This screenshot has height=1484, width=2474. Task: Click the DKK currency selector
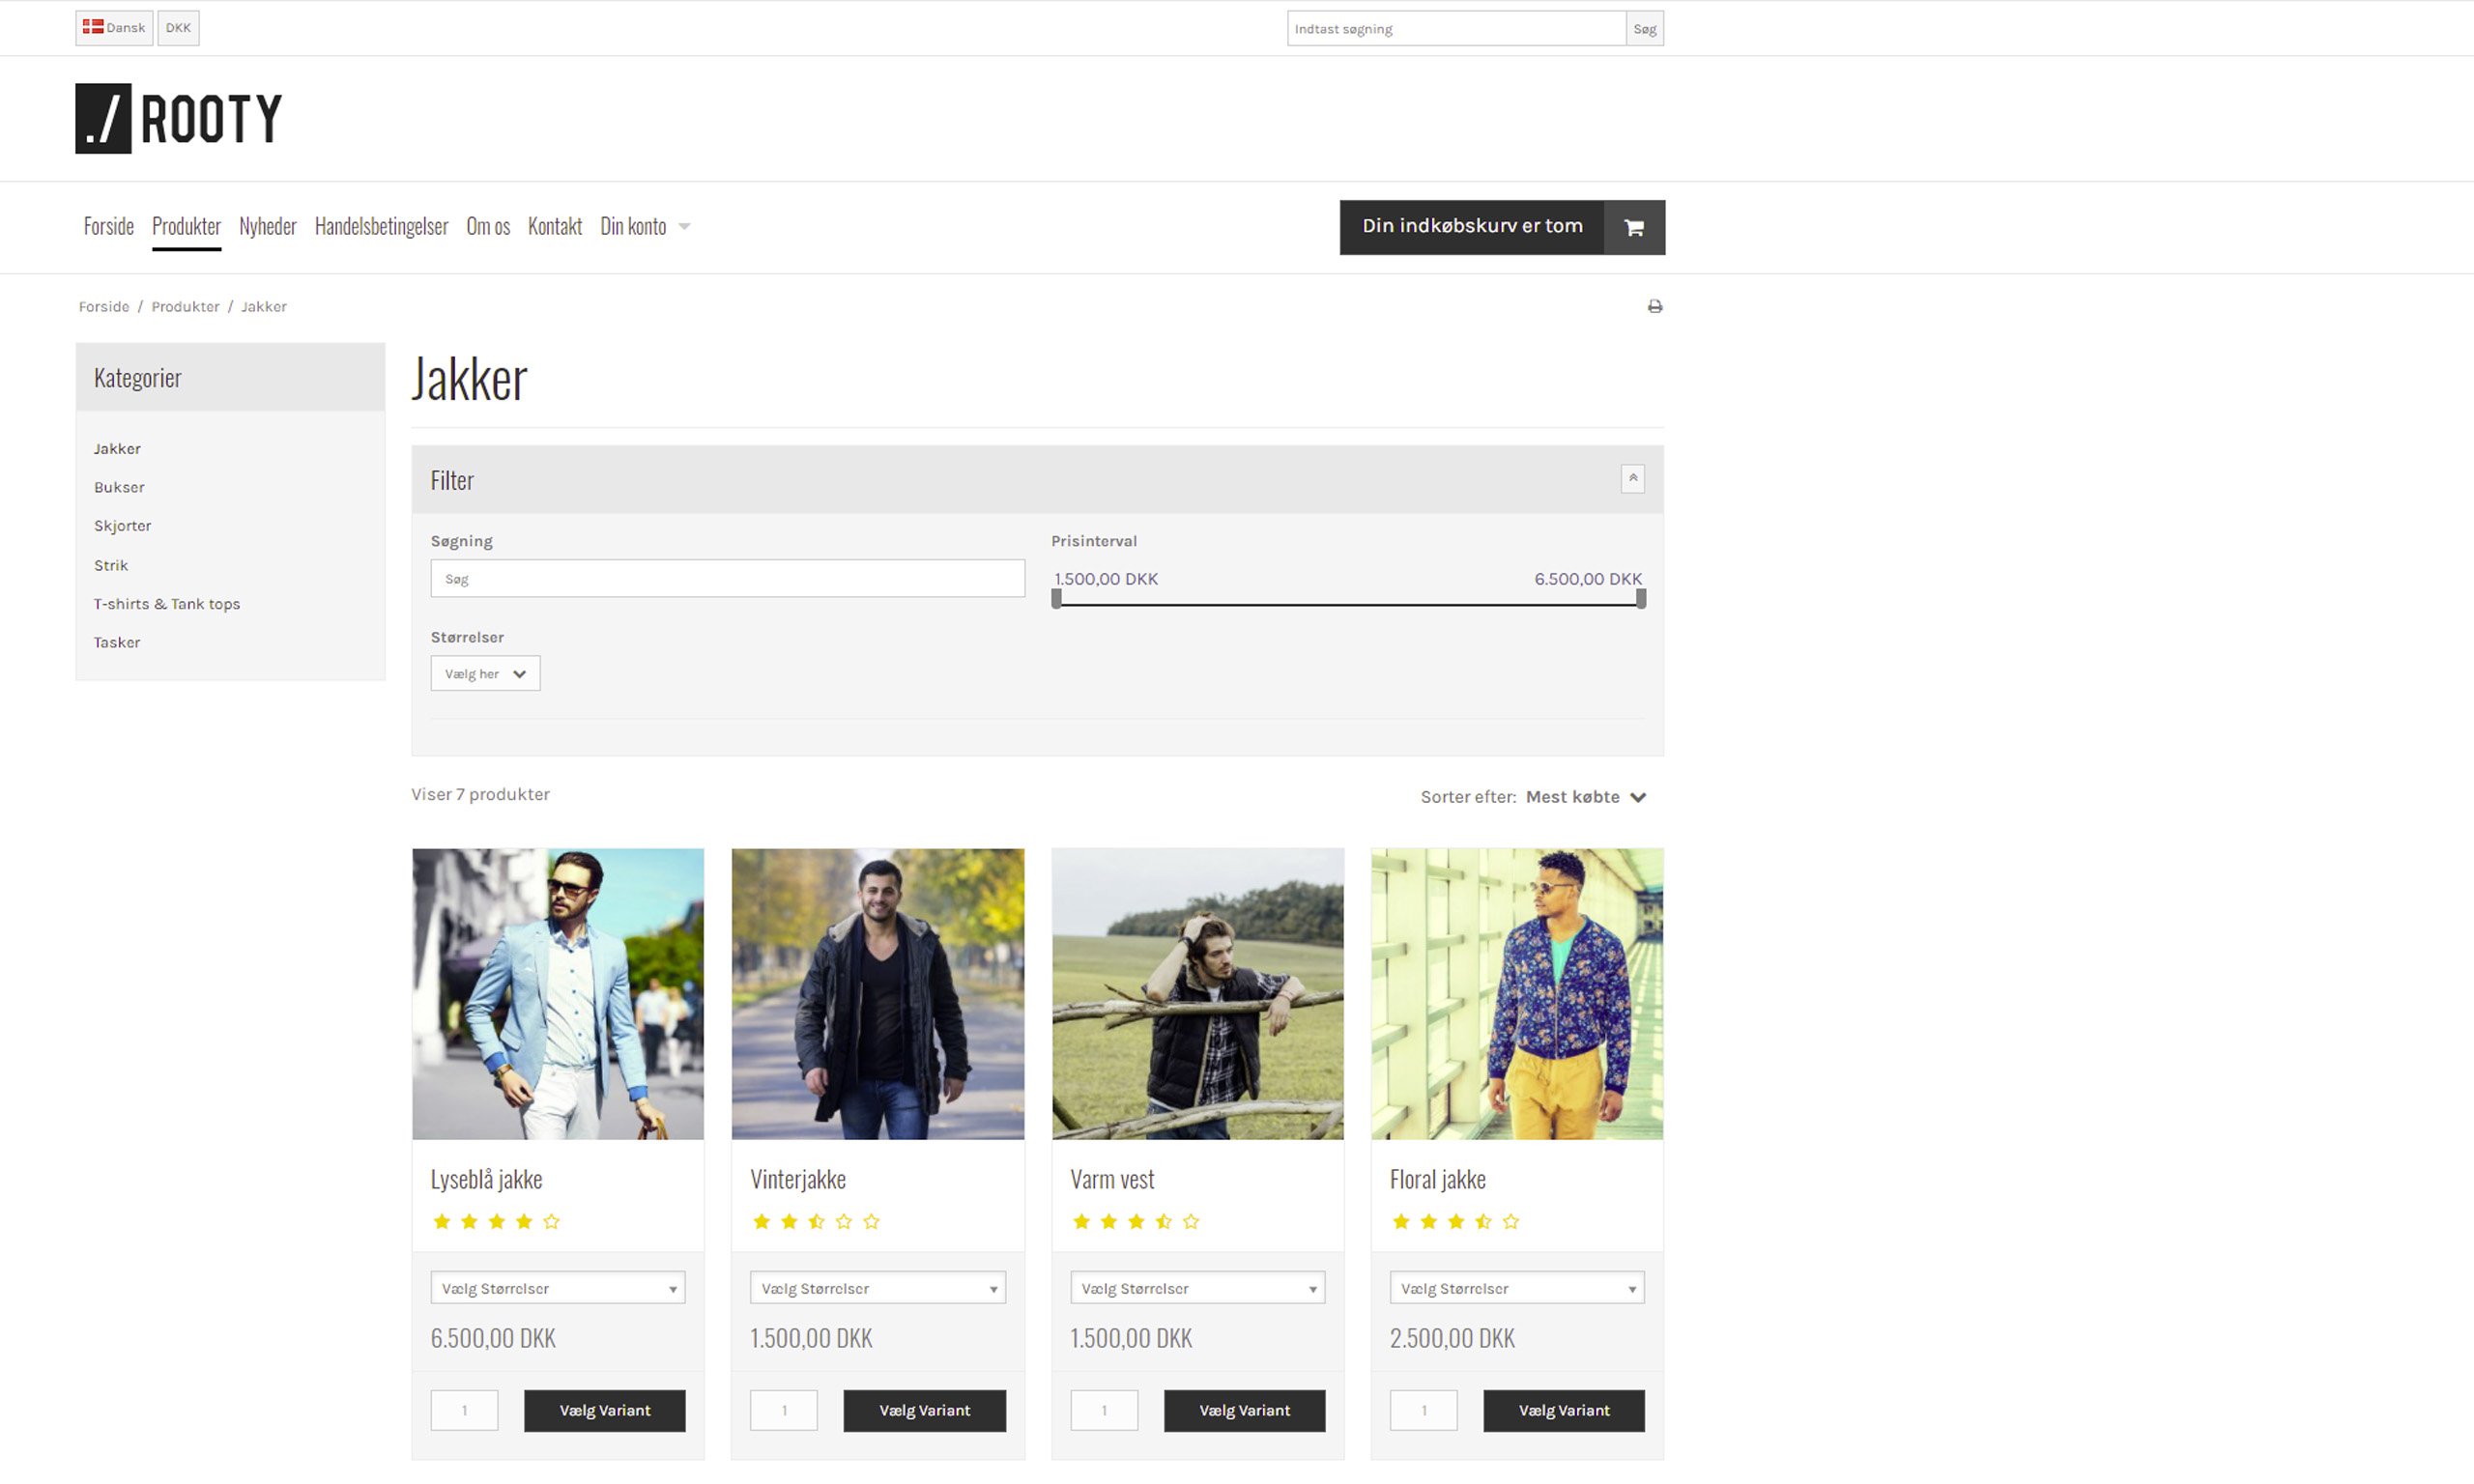tap(178, 27)
